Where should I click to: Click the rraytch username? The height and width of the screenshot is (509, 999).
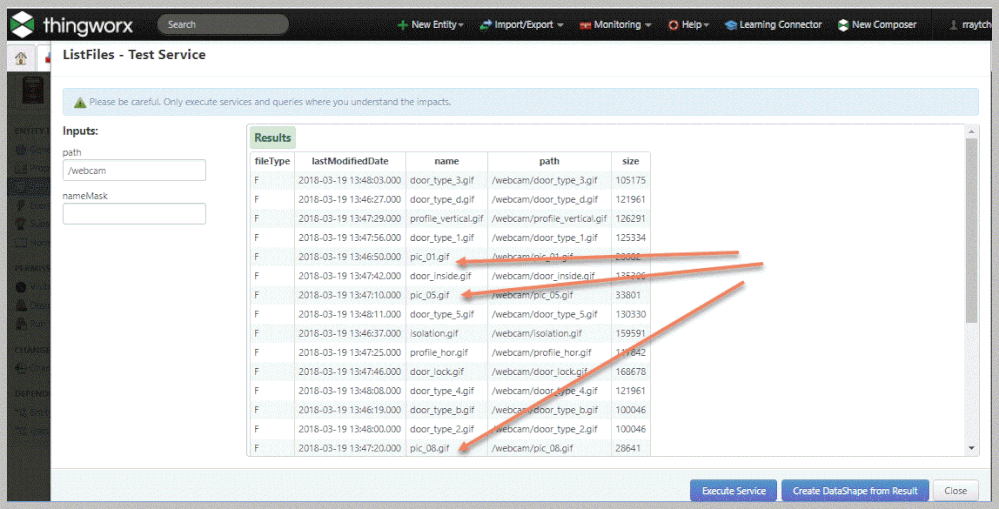(x=977, y=25)
